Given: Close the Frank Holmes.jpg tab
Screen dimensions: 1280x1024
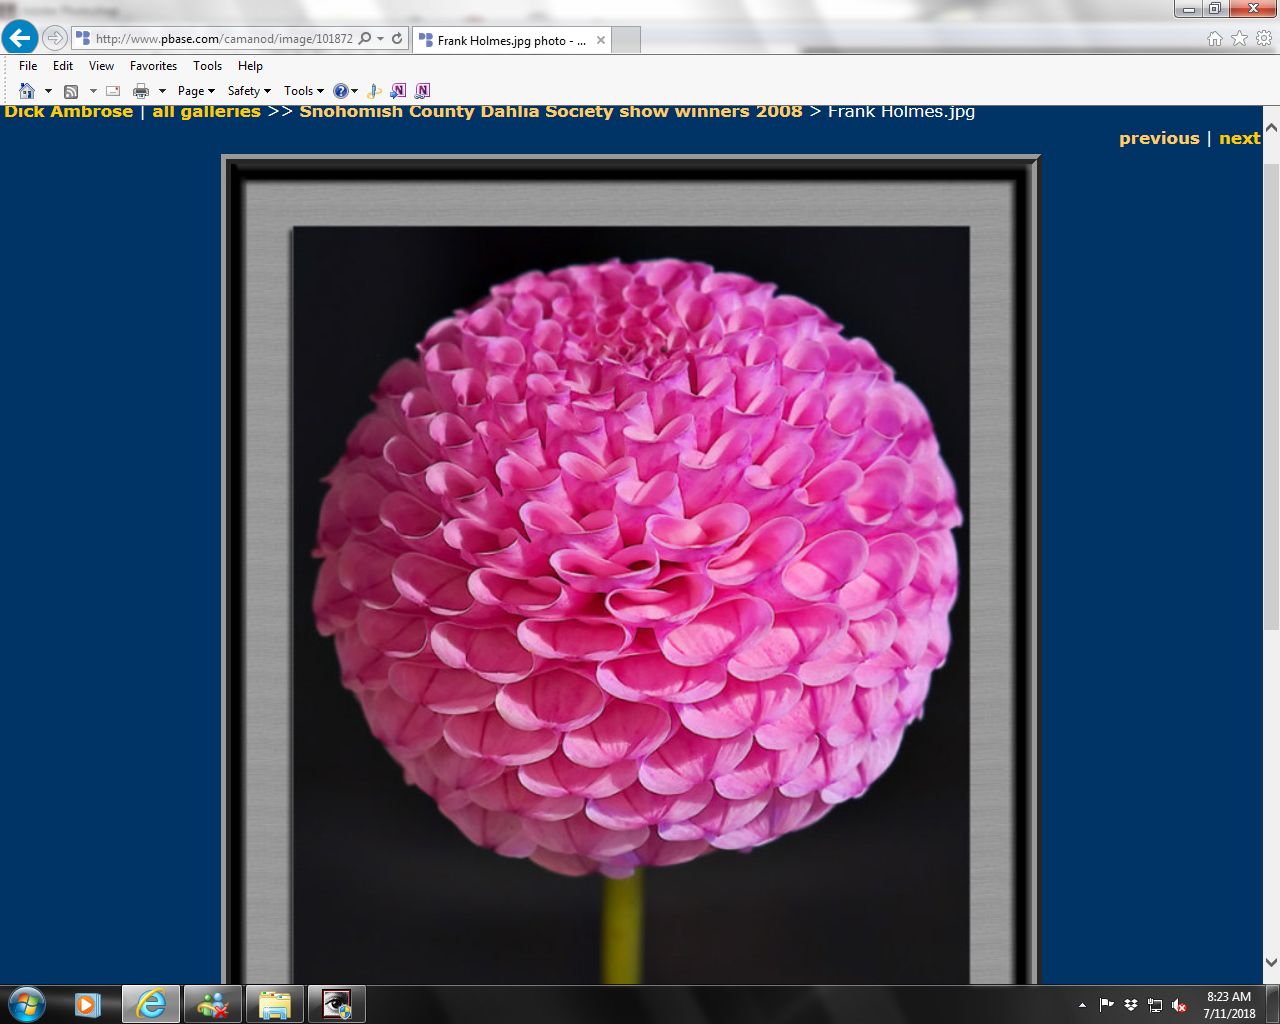Looking at the screenshot, I should [x=601, y=40].
